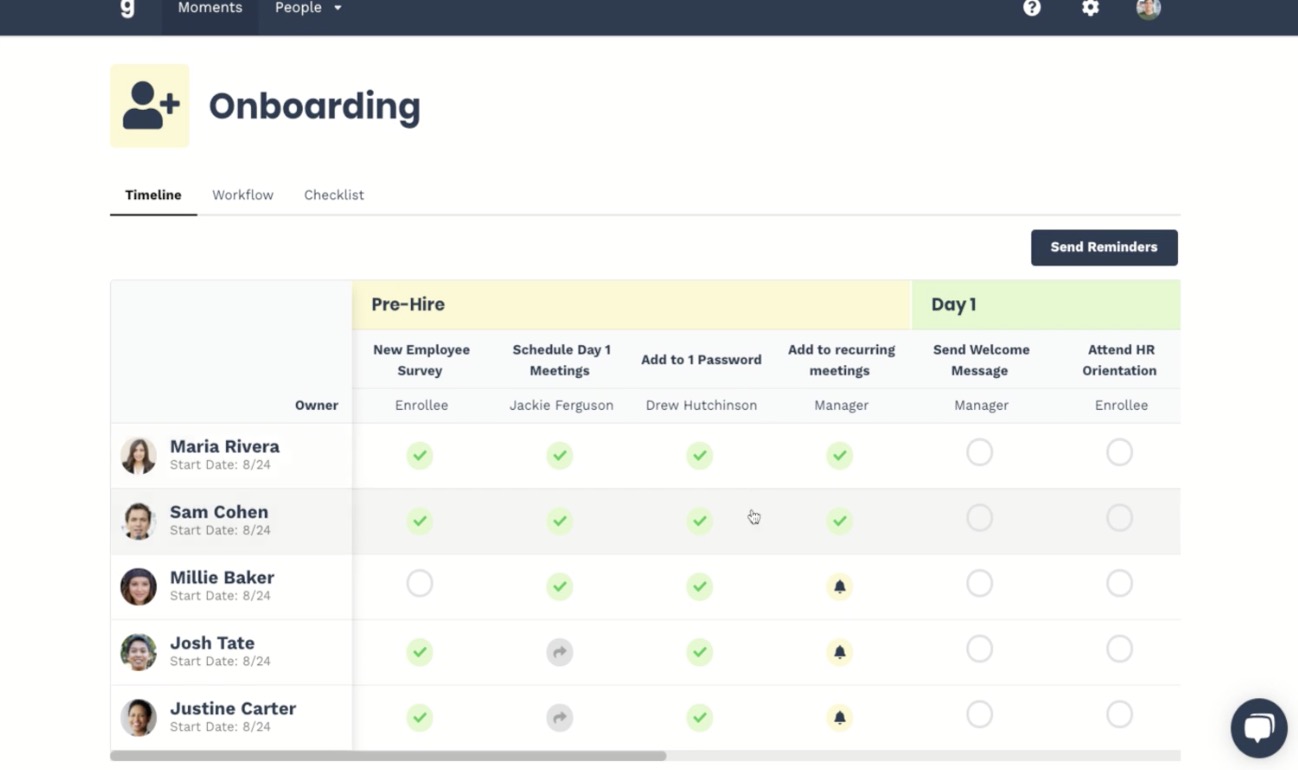This screenshot has width=1298, height=770.
Task: Click the app logo in top bar
Action: [x=127, y=9]
